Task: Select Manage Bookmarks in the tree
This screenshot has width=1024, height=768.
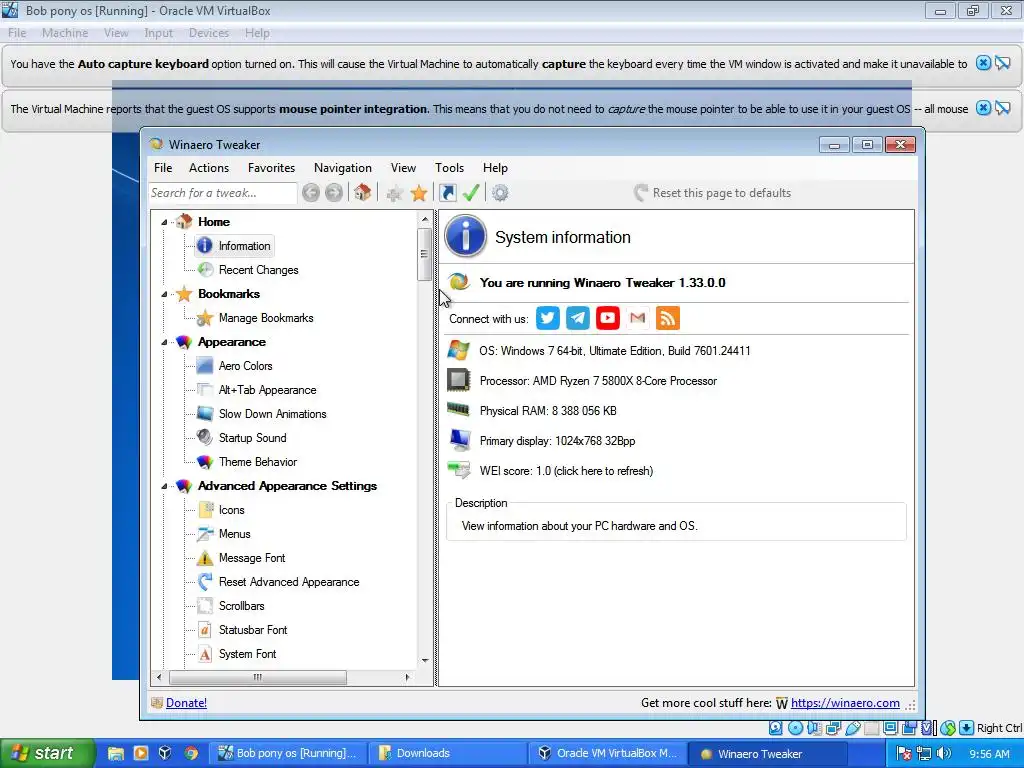Action: [x=266, y=318]
